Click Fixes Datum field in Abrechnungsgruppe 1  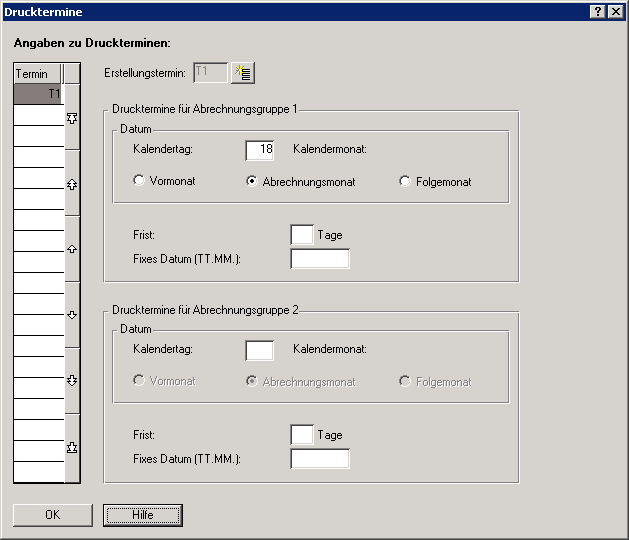point(320,259)
